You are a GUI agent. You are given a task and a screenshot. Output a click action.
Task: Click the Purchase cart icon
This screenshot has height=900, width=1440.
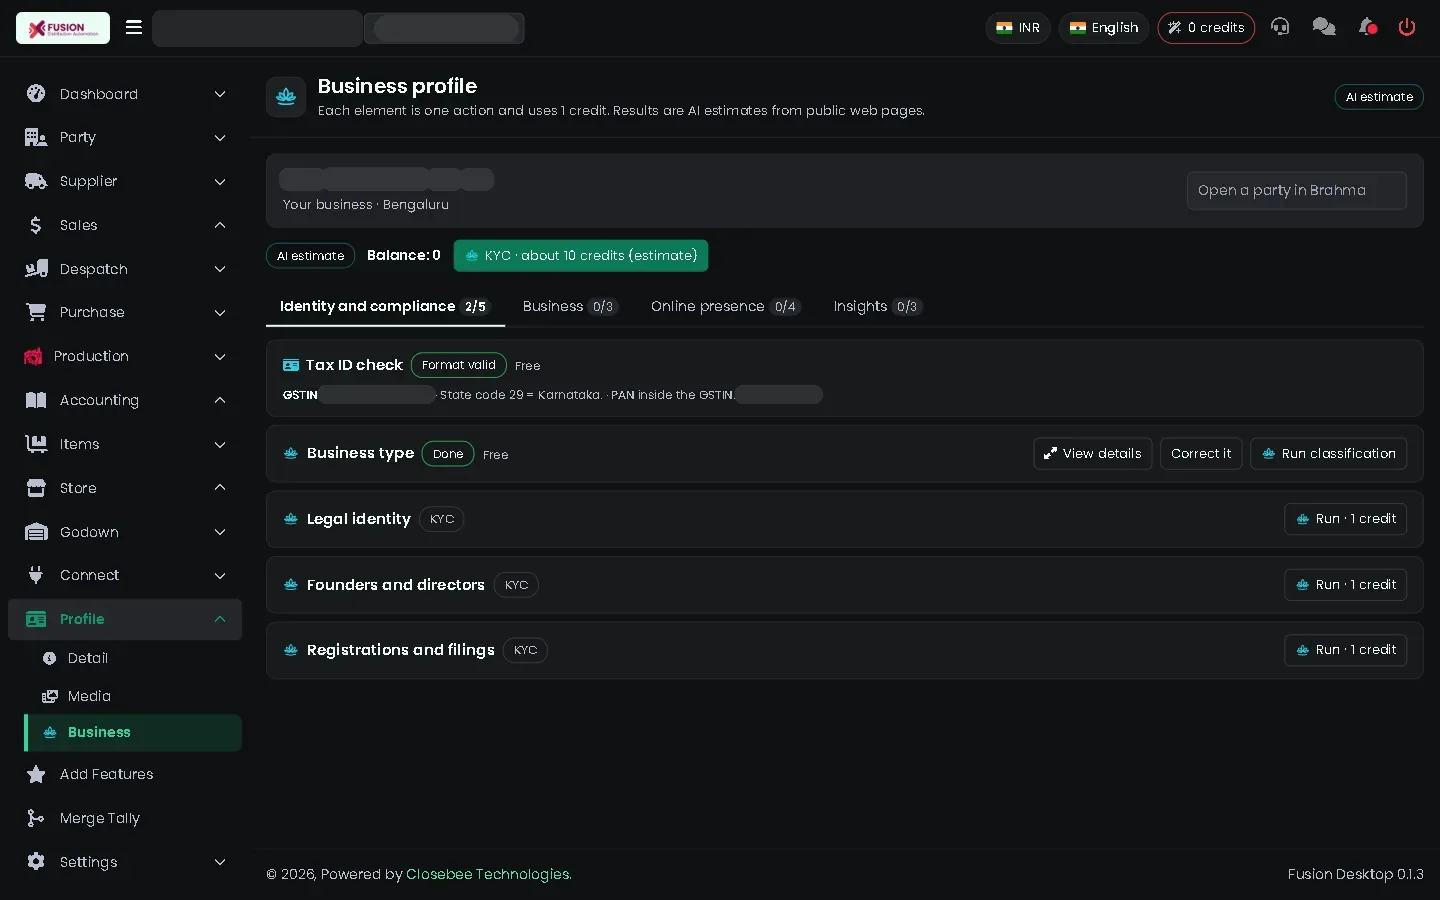pyautogui.click(x=36, y=312)
